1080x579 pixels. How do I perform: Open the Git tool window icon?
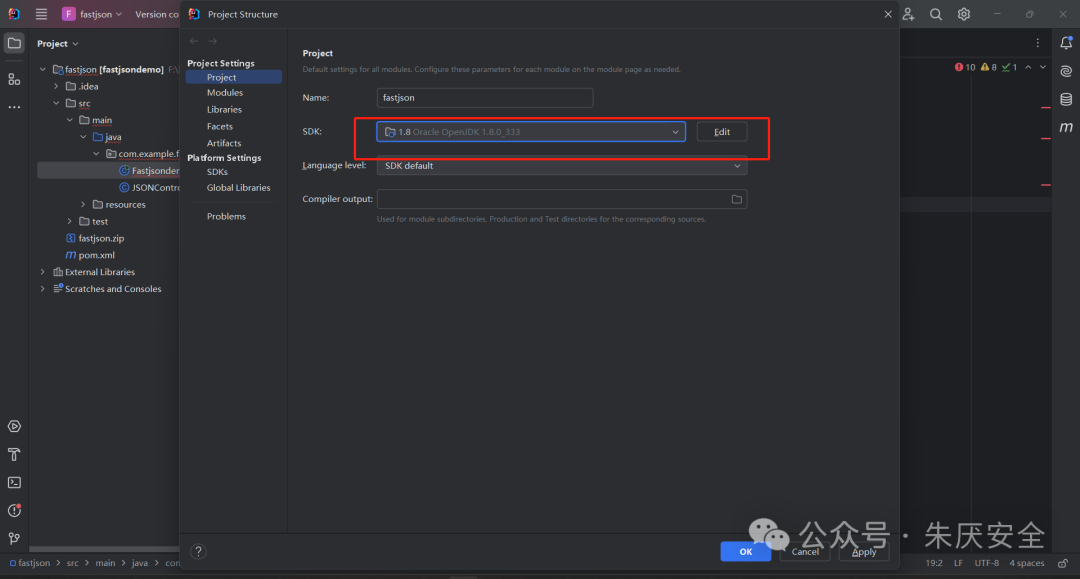click(14, 538)
